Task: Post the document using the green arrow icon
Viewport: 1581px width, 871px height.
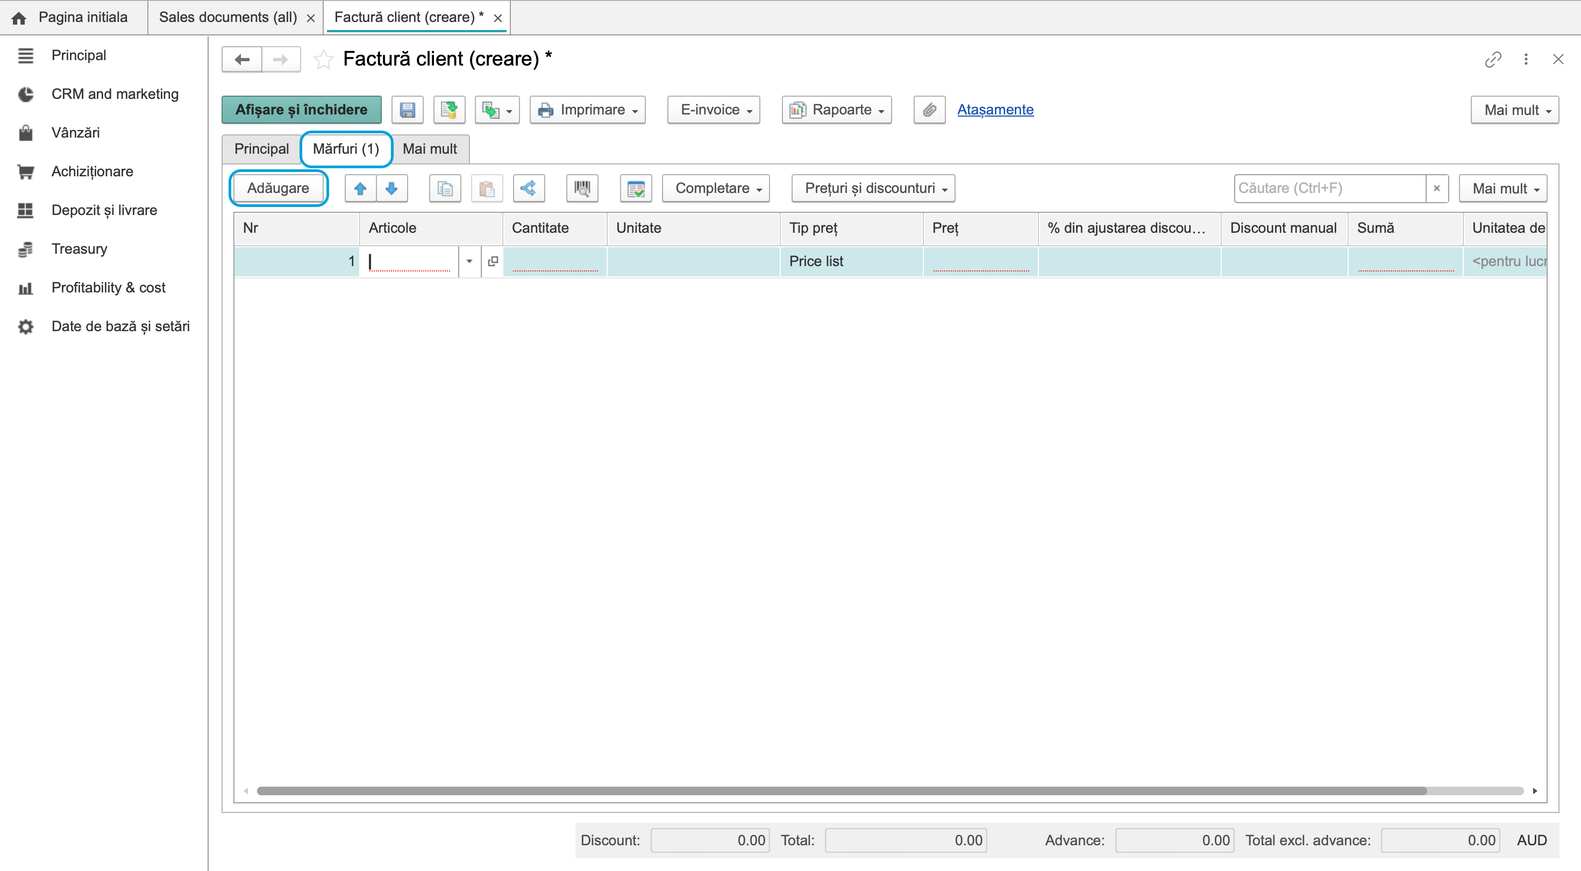Action: [449, 110]
